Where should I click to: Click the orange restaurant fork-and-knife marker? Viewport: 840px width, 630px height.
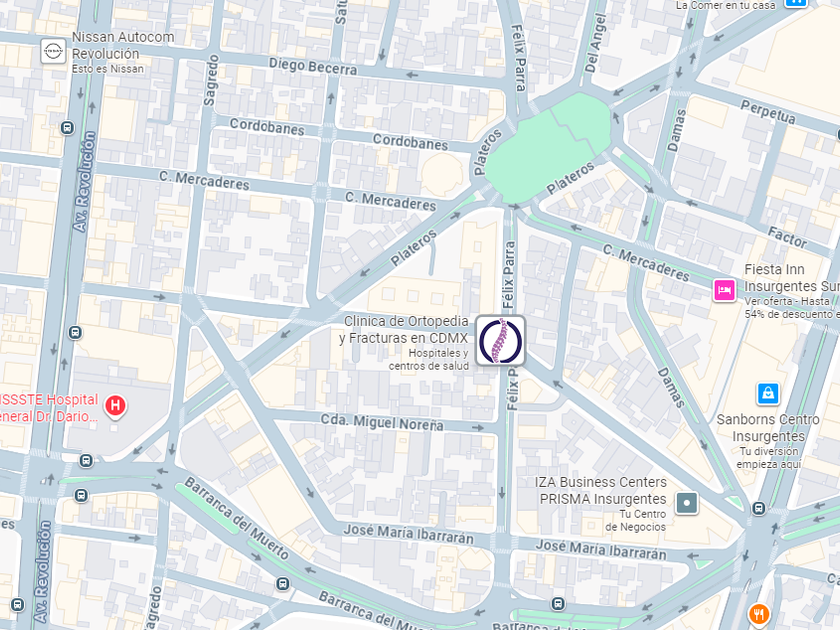click(x=759, y=614)
